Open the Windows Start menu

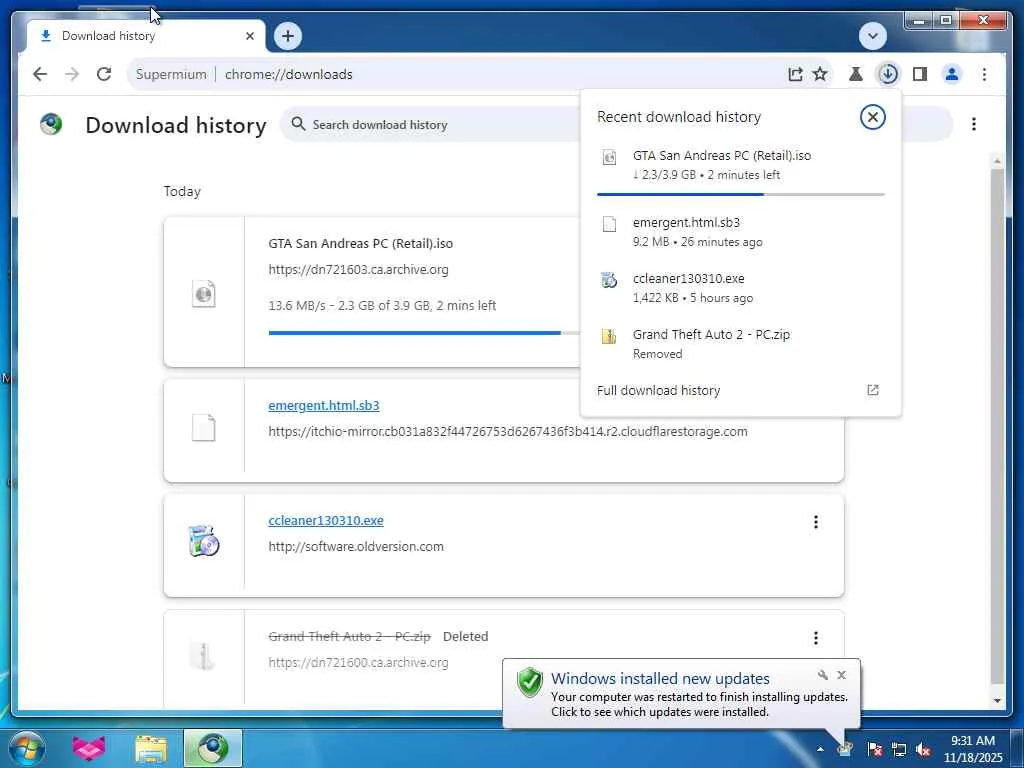click(27, 748)
